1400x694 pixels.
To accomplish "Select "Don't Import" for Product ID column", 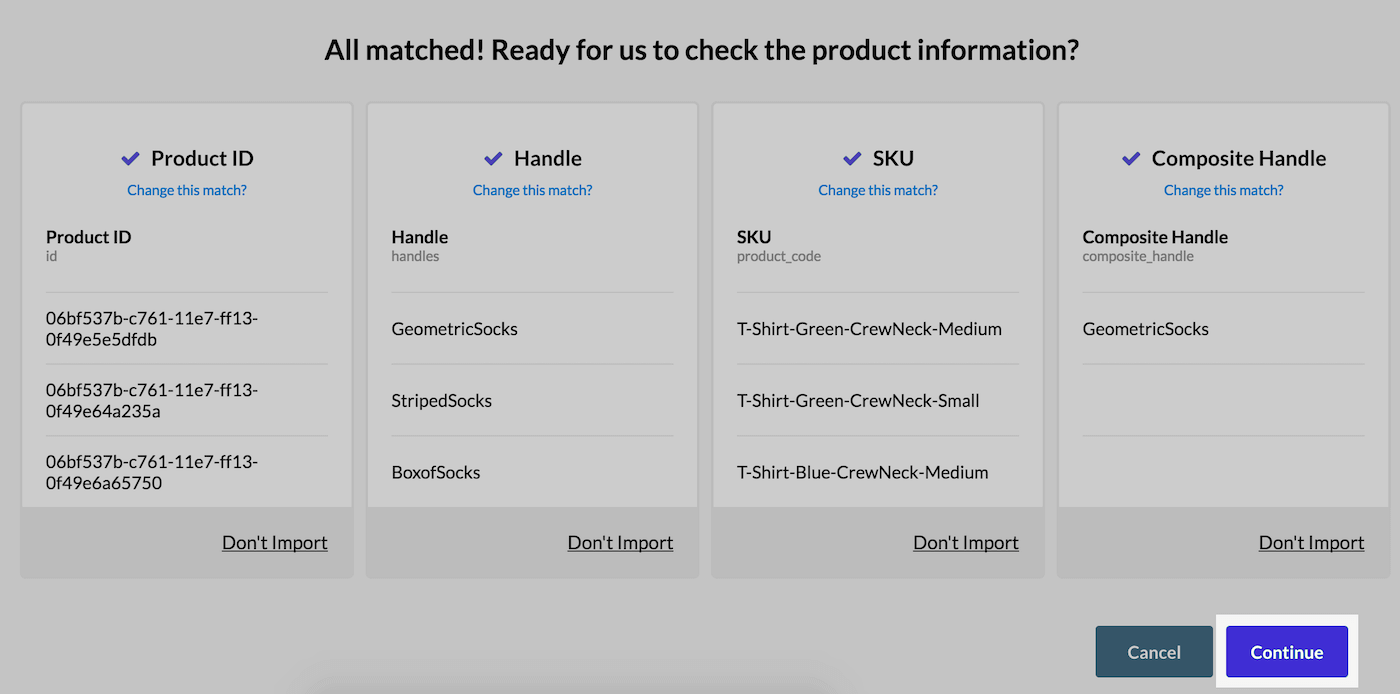I will click(274, 542).
